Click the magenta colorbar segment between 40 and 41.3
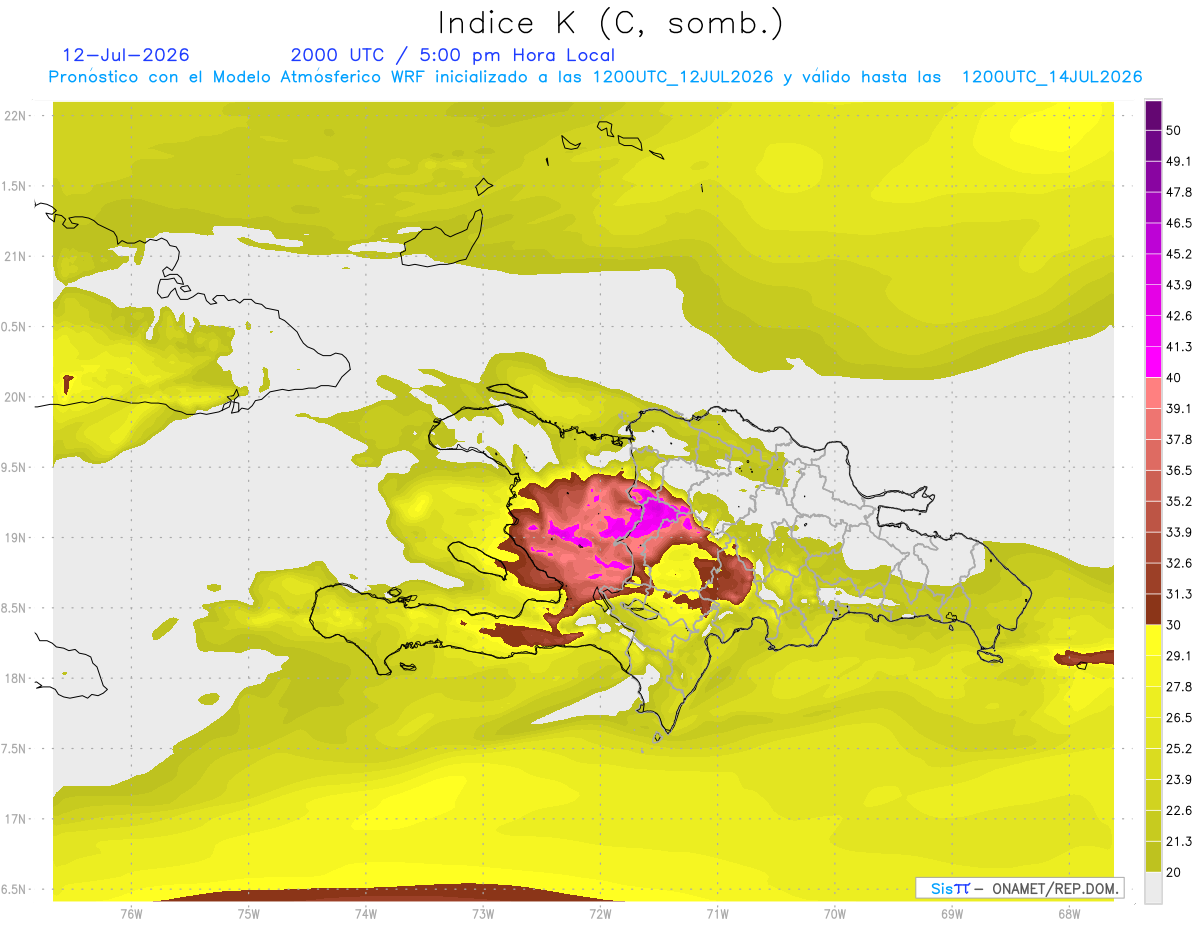 coord(1153,362)
